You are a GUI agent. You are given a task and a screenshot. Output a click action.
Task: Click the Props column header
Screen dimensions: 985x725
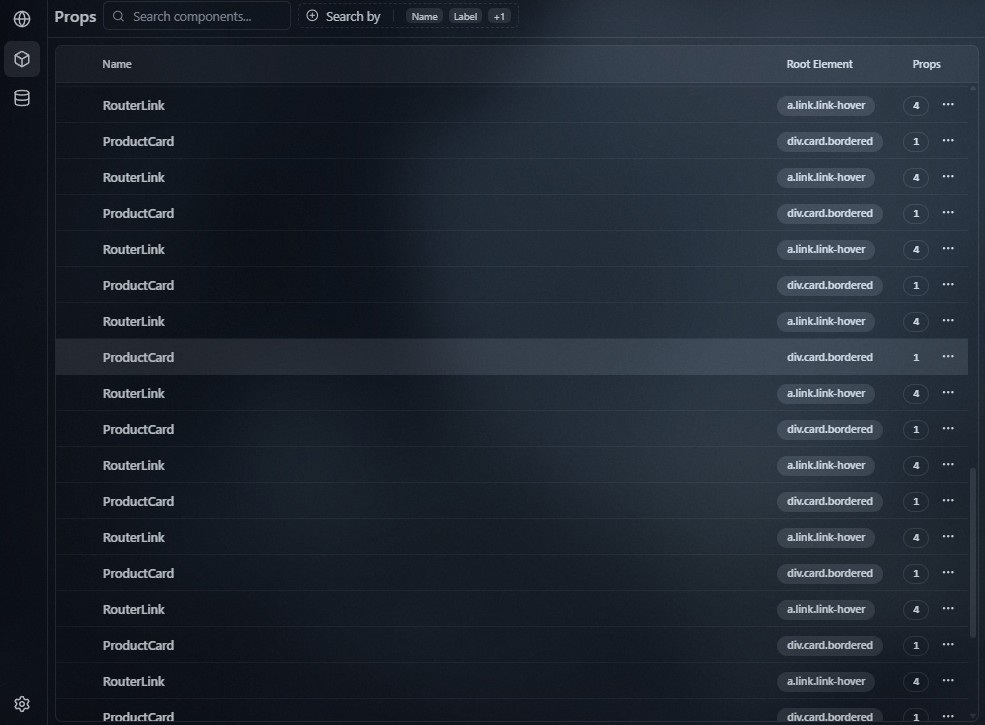tap(926, 64)
